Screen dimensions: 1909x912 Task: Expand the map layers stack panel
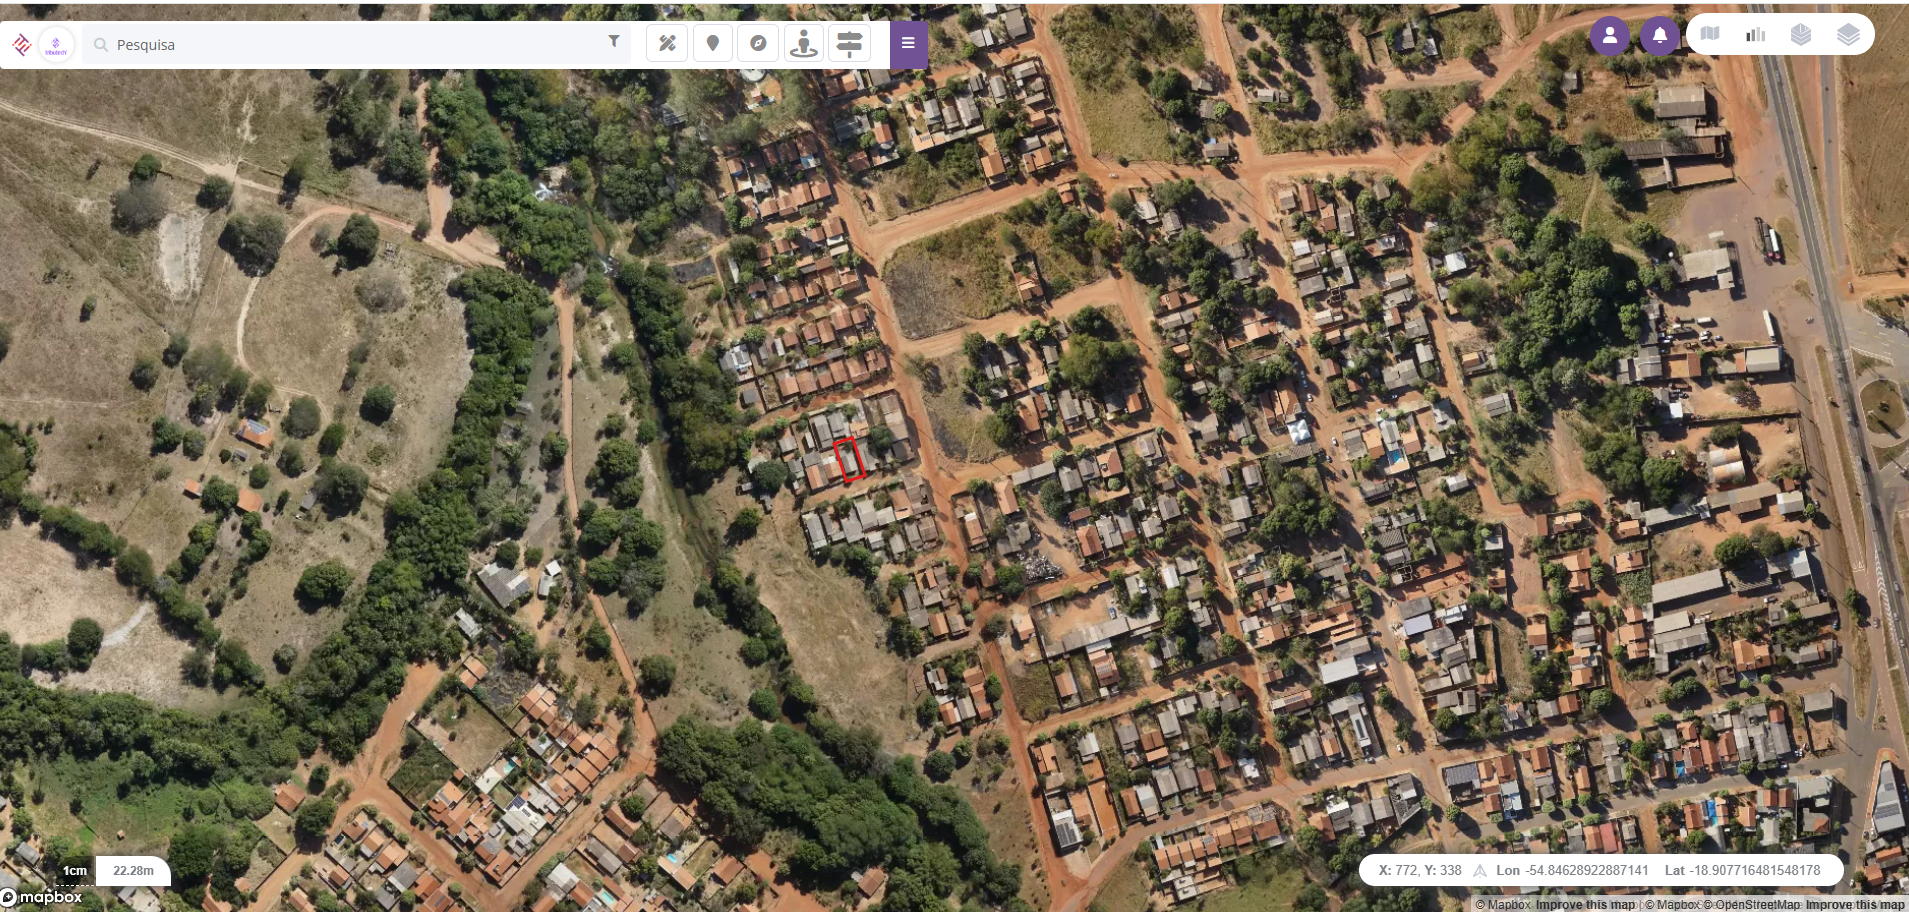click(1848, 34)
